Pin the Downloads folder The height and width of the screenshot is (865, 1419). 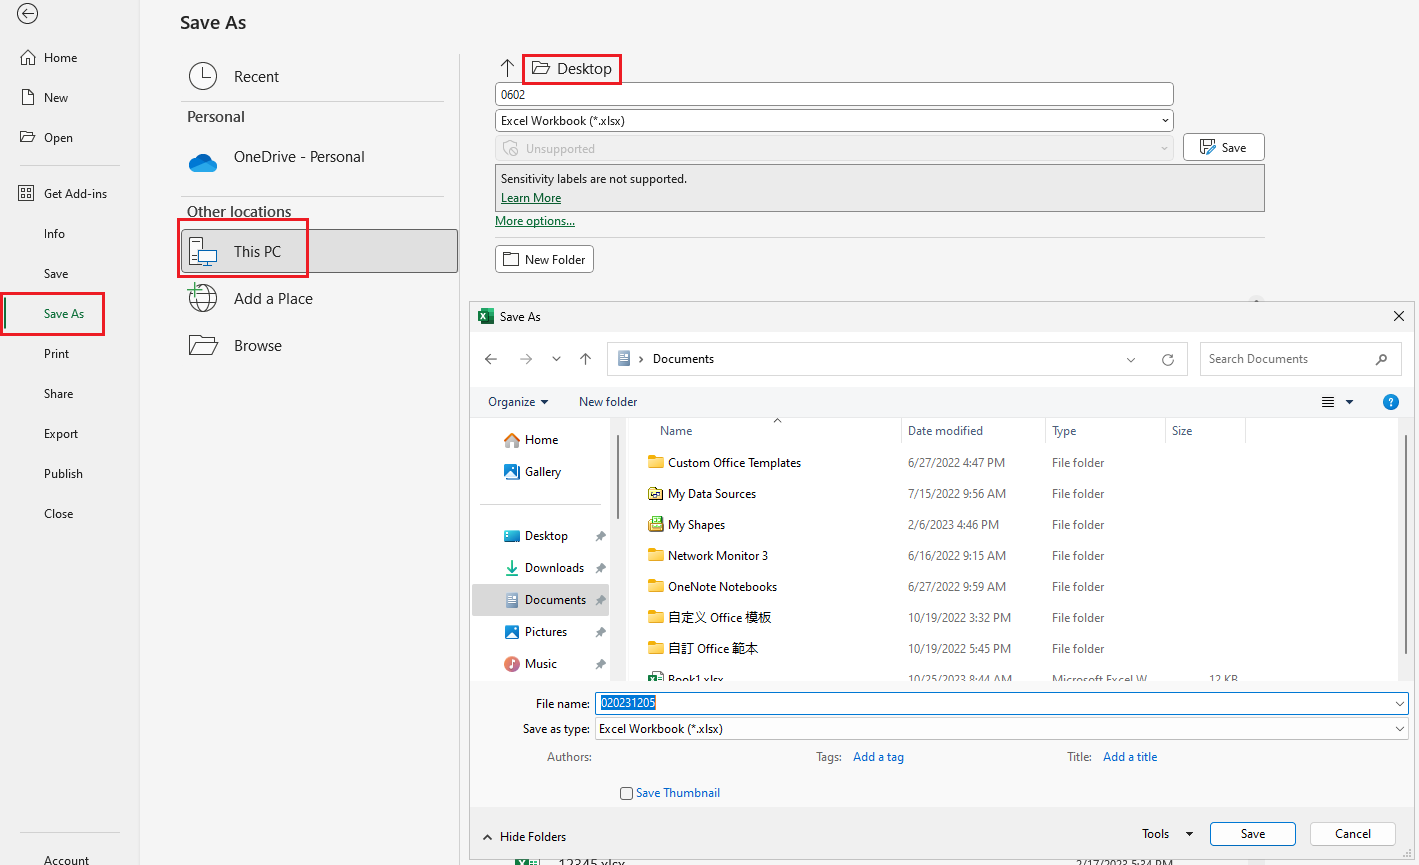point(599,567)
